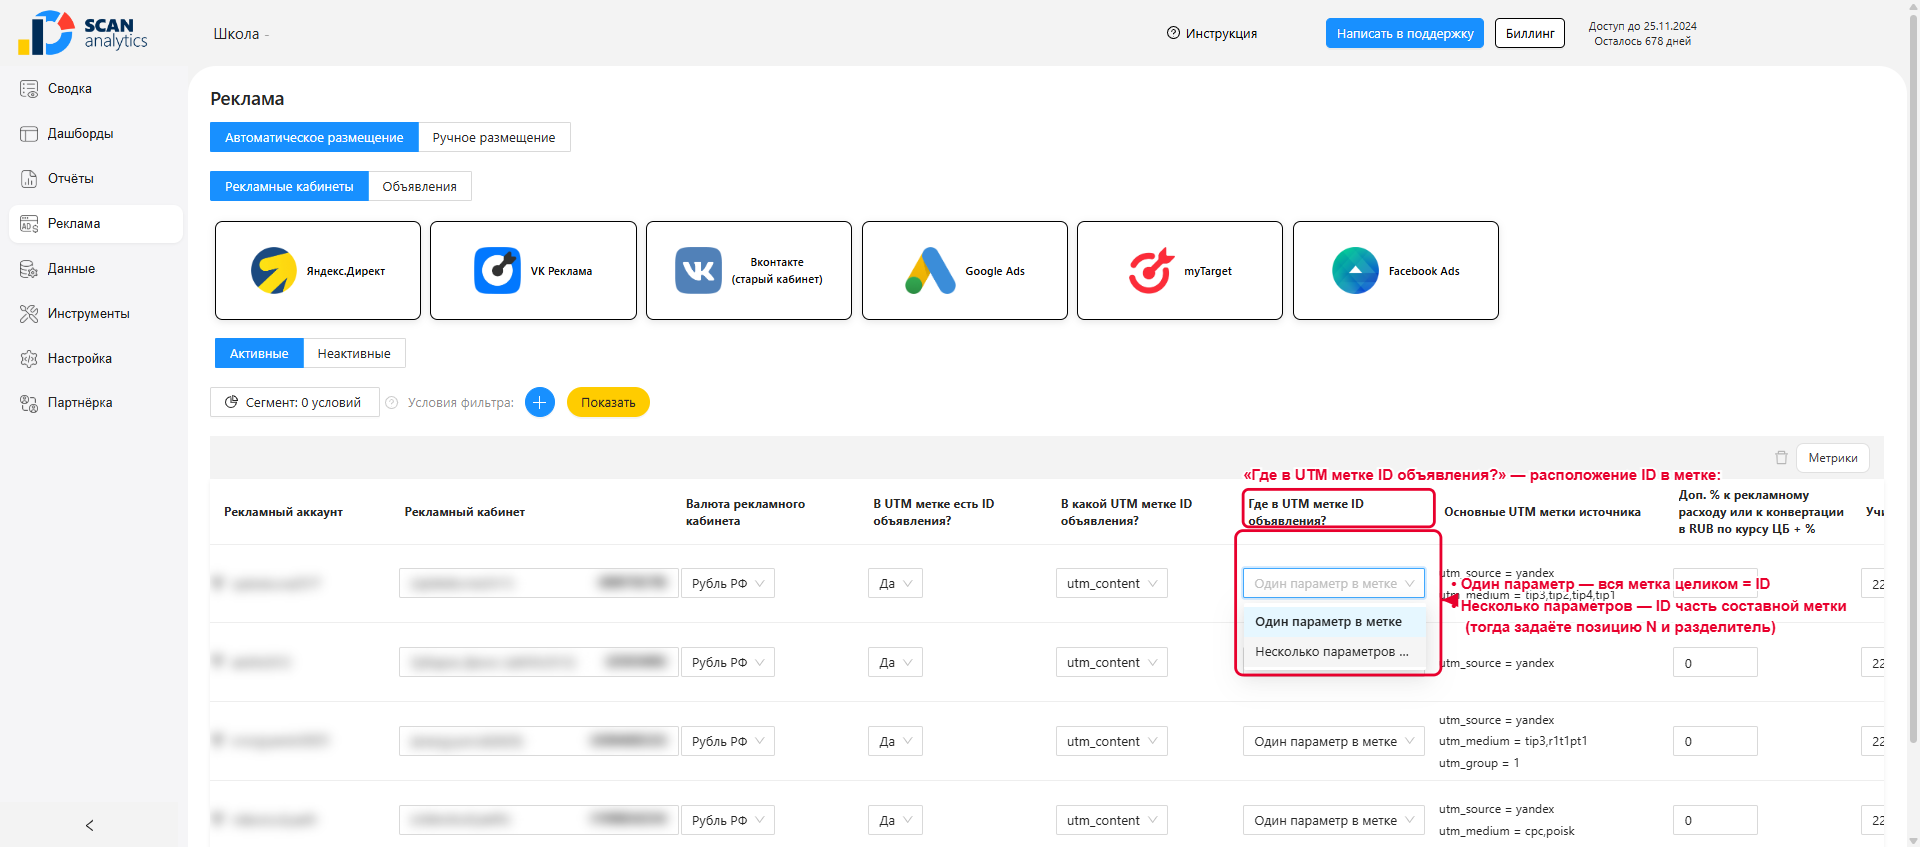
Task: Choose the VK Реклама cabinet card
Action: pyautogui.click(x=533, y=271)
